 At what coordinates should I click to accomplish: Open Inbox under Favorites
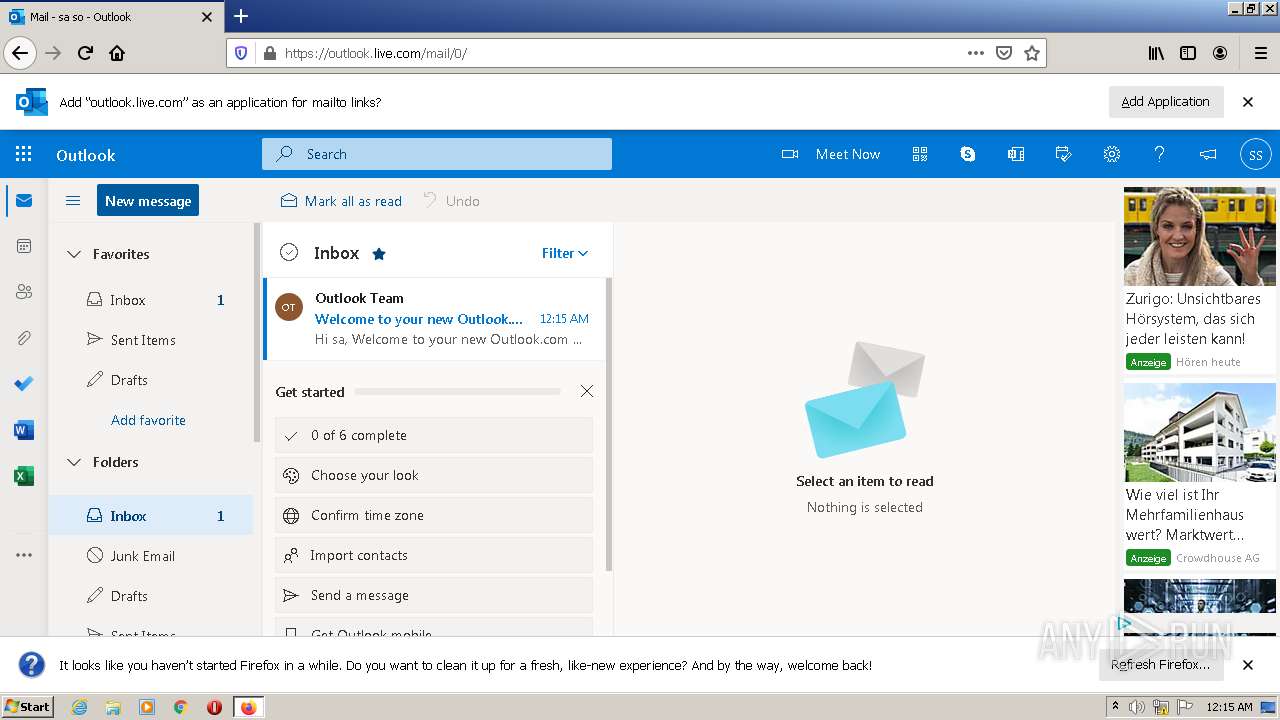point(151,300)
